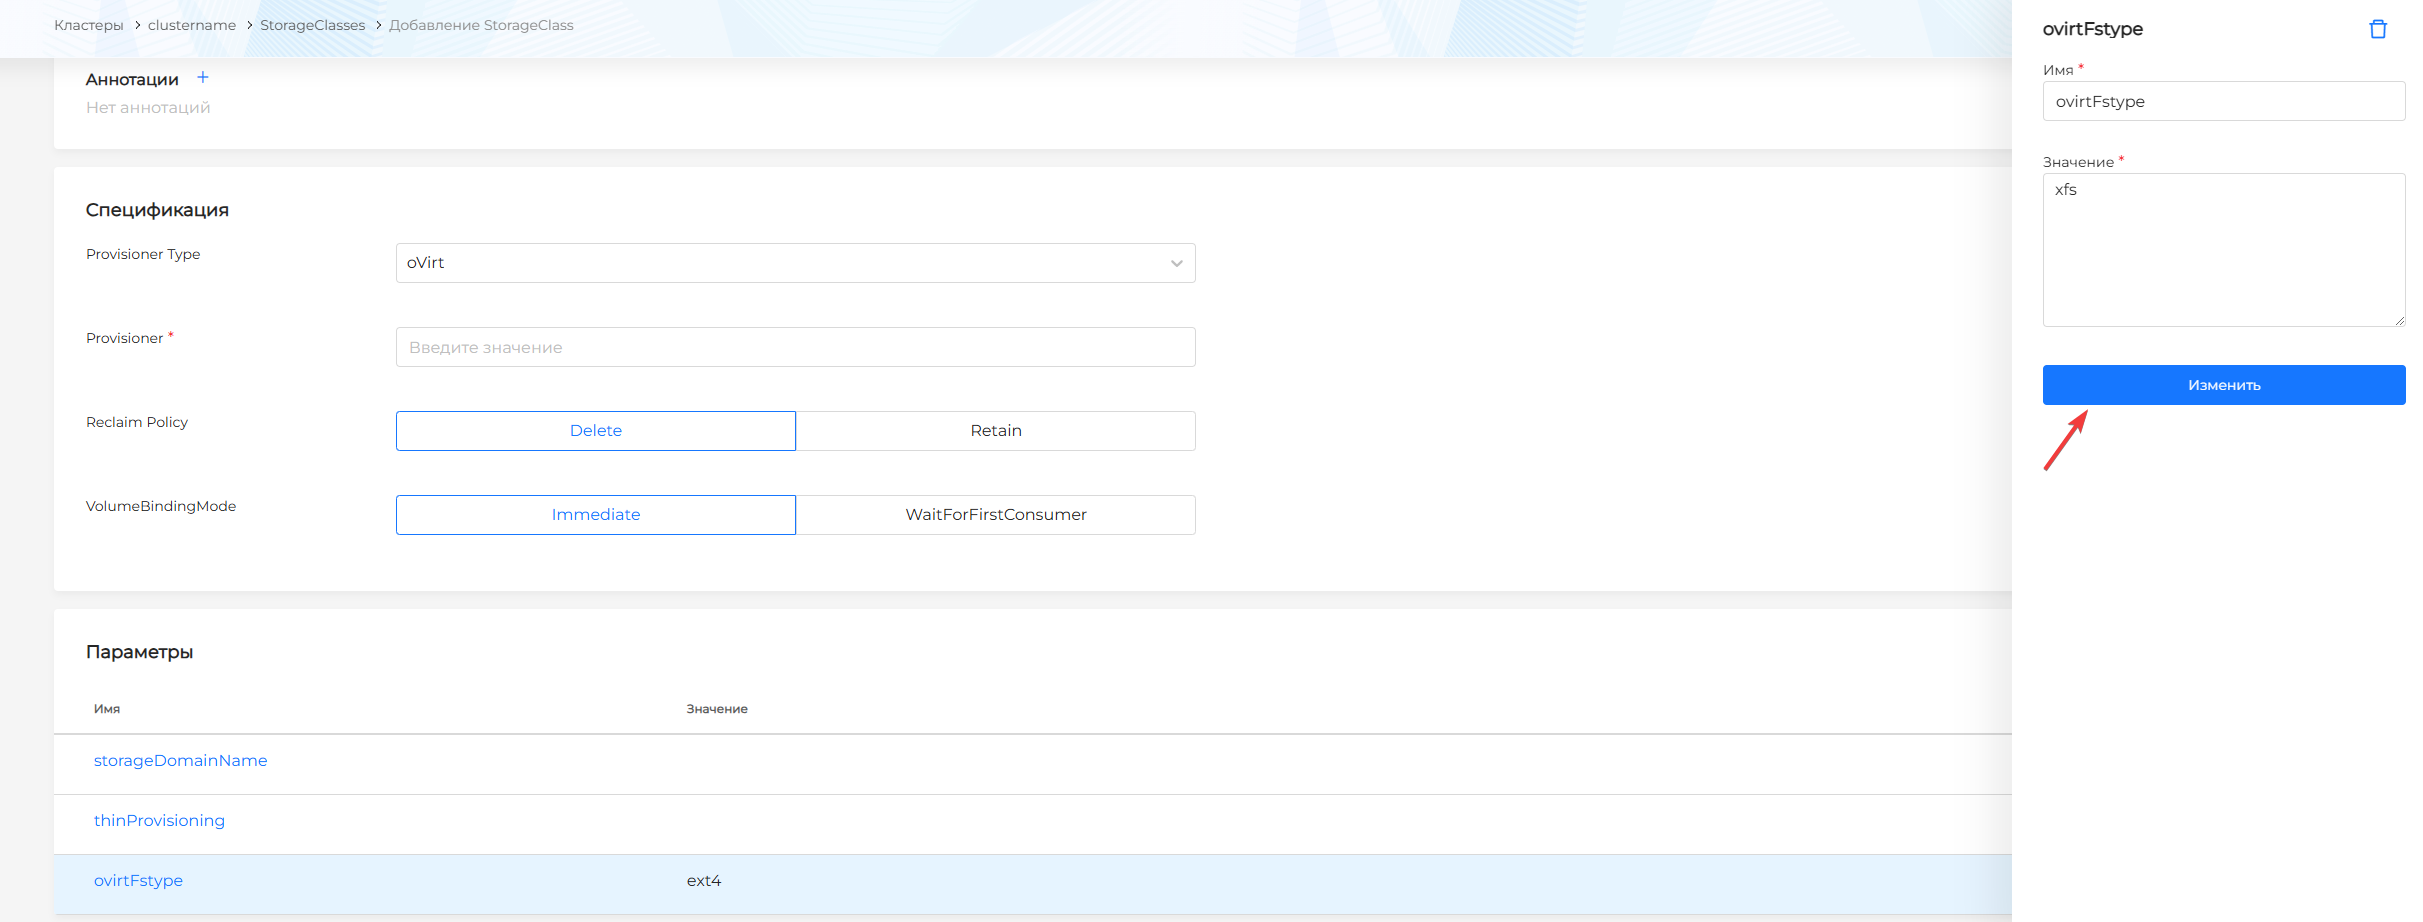Click the trash delete icon for ovirtFstype
The width and height of the screenshot is (2423, 922).
(x=2377, y=30)
